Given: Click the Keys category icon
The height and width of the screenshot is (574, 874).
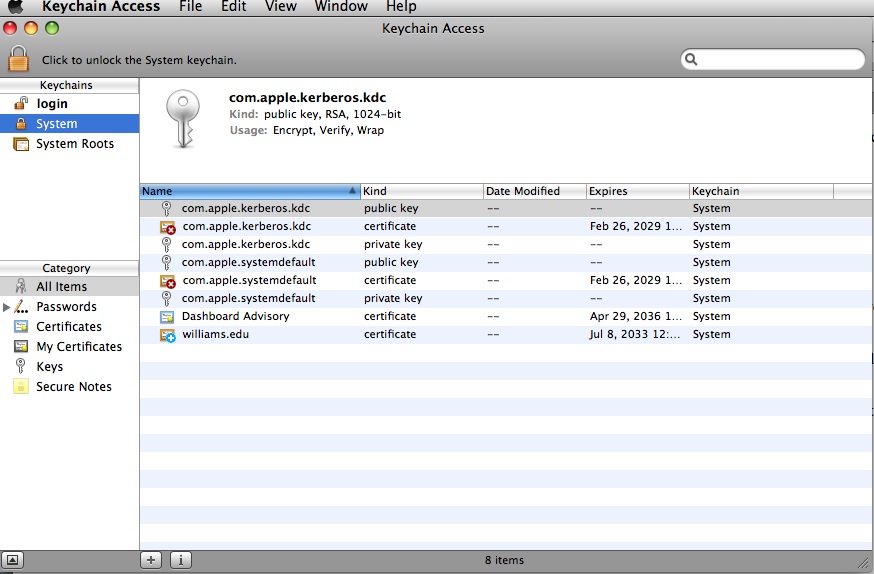Looking at the screenshot, I should click(21, 366).
